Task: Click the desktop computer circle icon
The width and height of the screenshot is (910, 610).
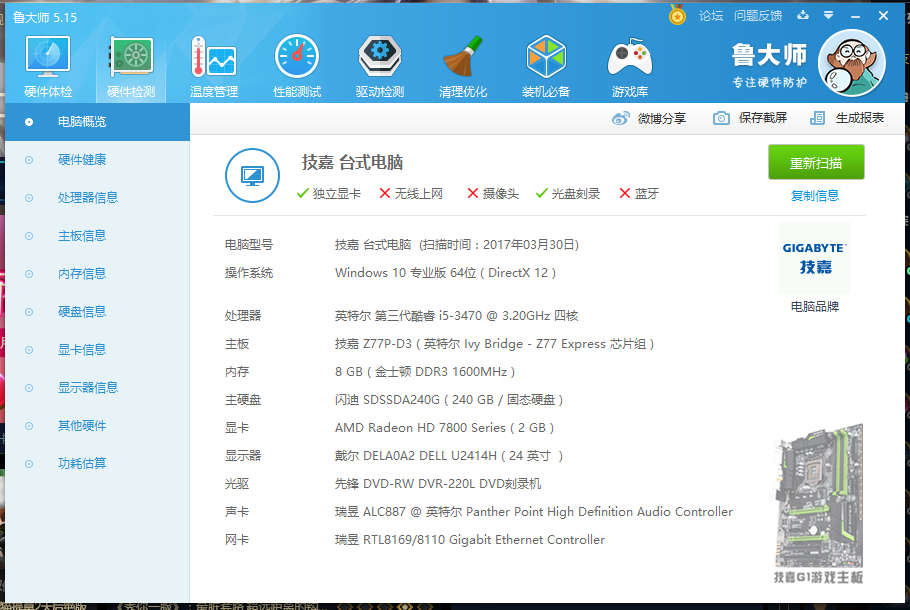Action: pyautogui.click(x=252, y=175)
